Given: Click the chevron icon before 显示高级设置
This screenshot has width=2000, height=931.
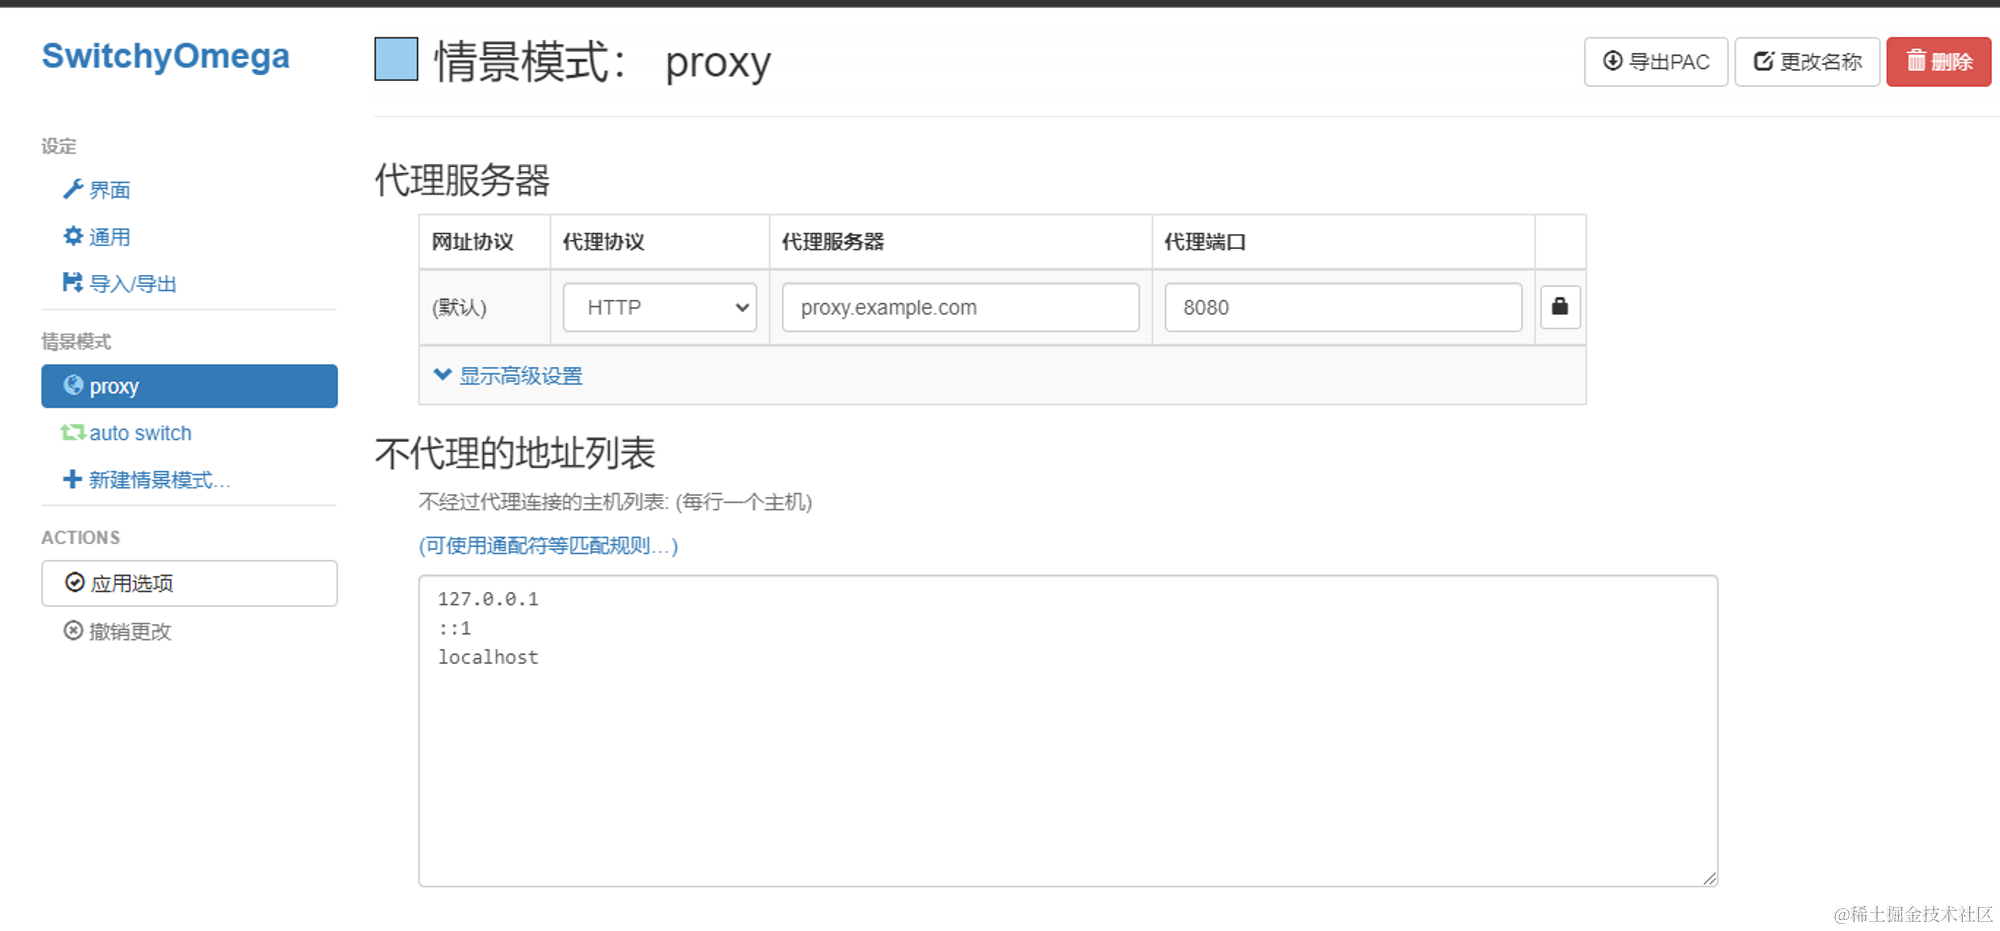Looking at the screenshot, I should point(443,375).
